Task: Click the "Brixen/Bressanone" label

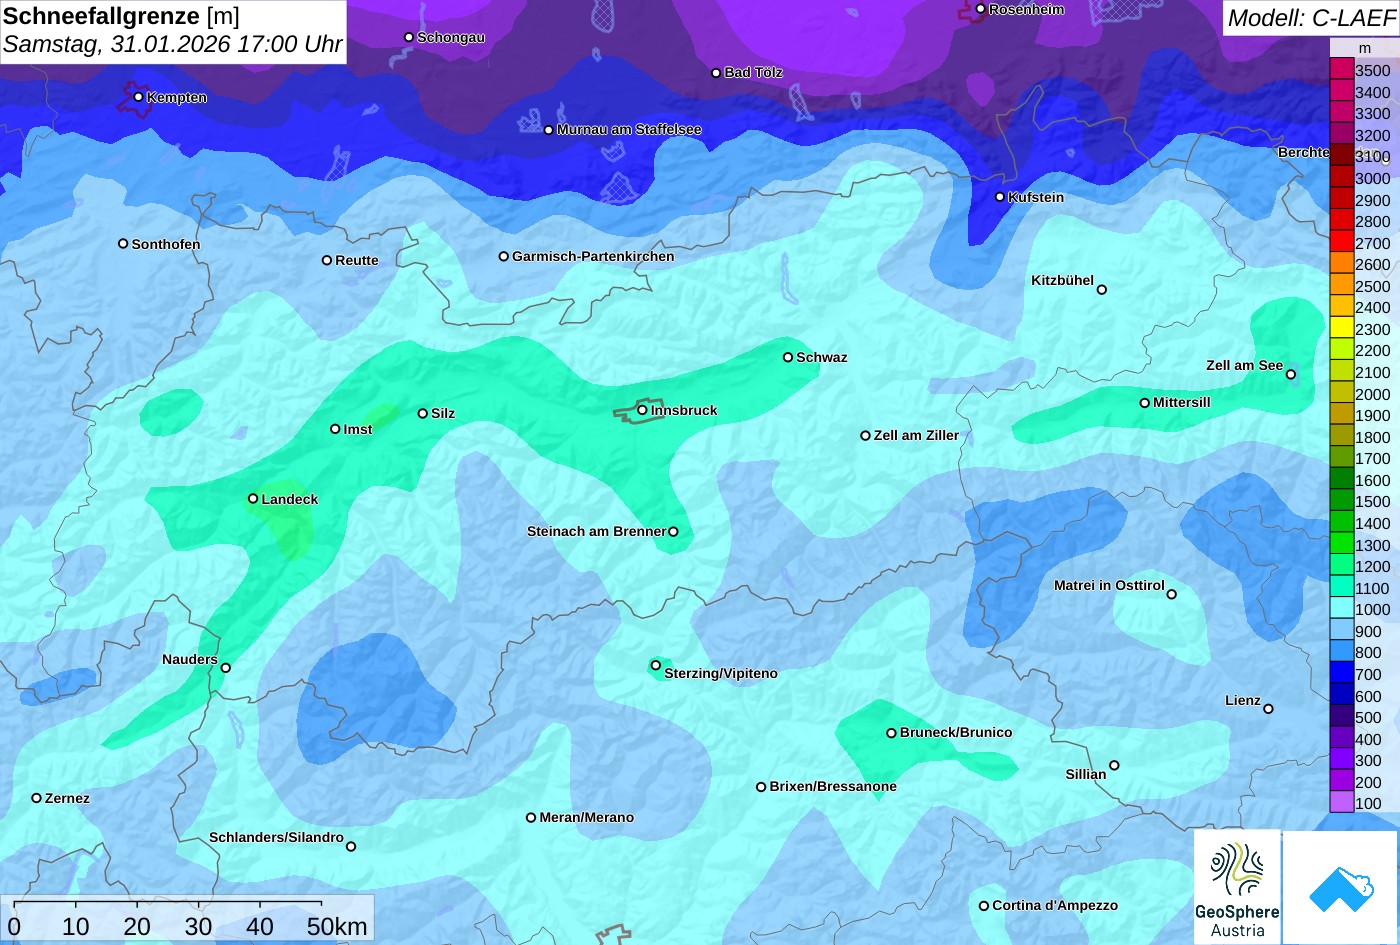Action: (x=833, y=787)
